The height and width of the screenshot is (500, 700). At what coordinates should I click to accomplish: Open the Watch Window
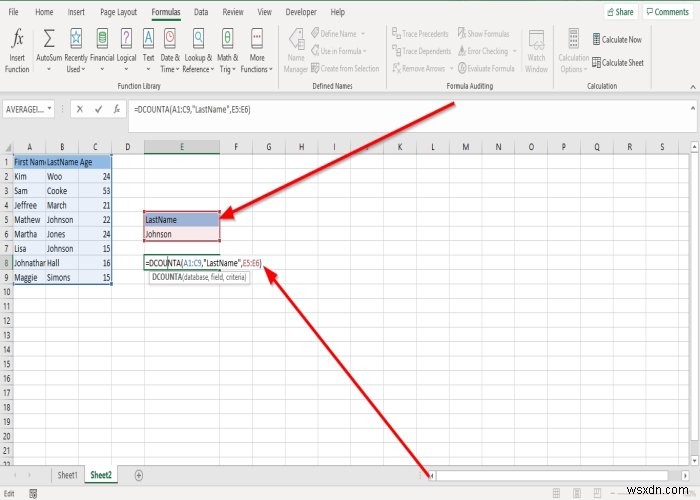click(x=536, y=50)
